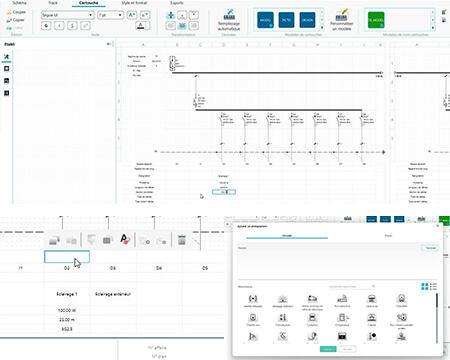Switch to the second pictogram dialog tab
The width and height of the screenshot is (450, 360).
pyautogui.click(x=388, y=236)
